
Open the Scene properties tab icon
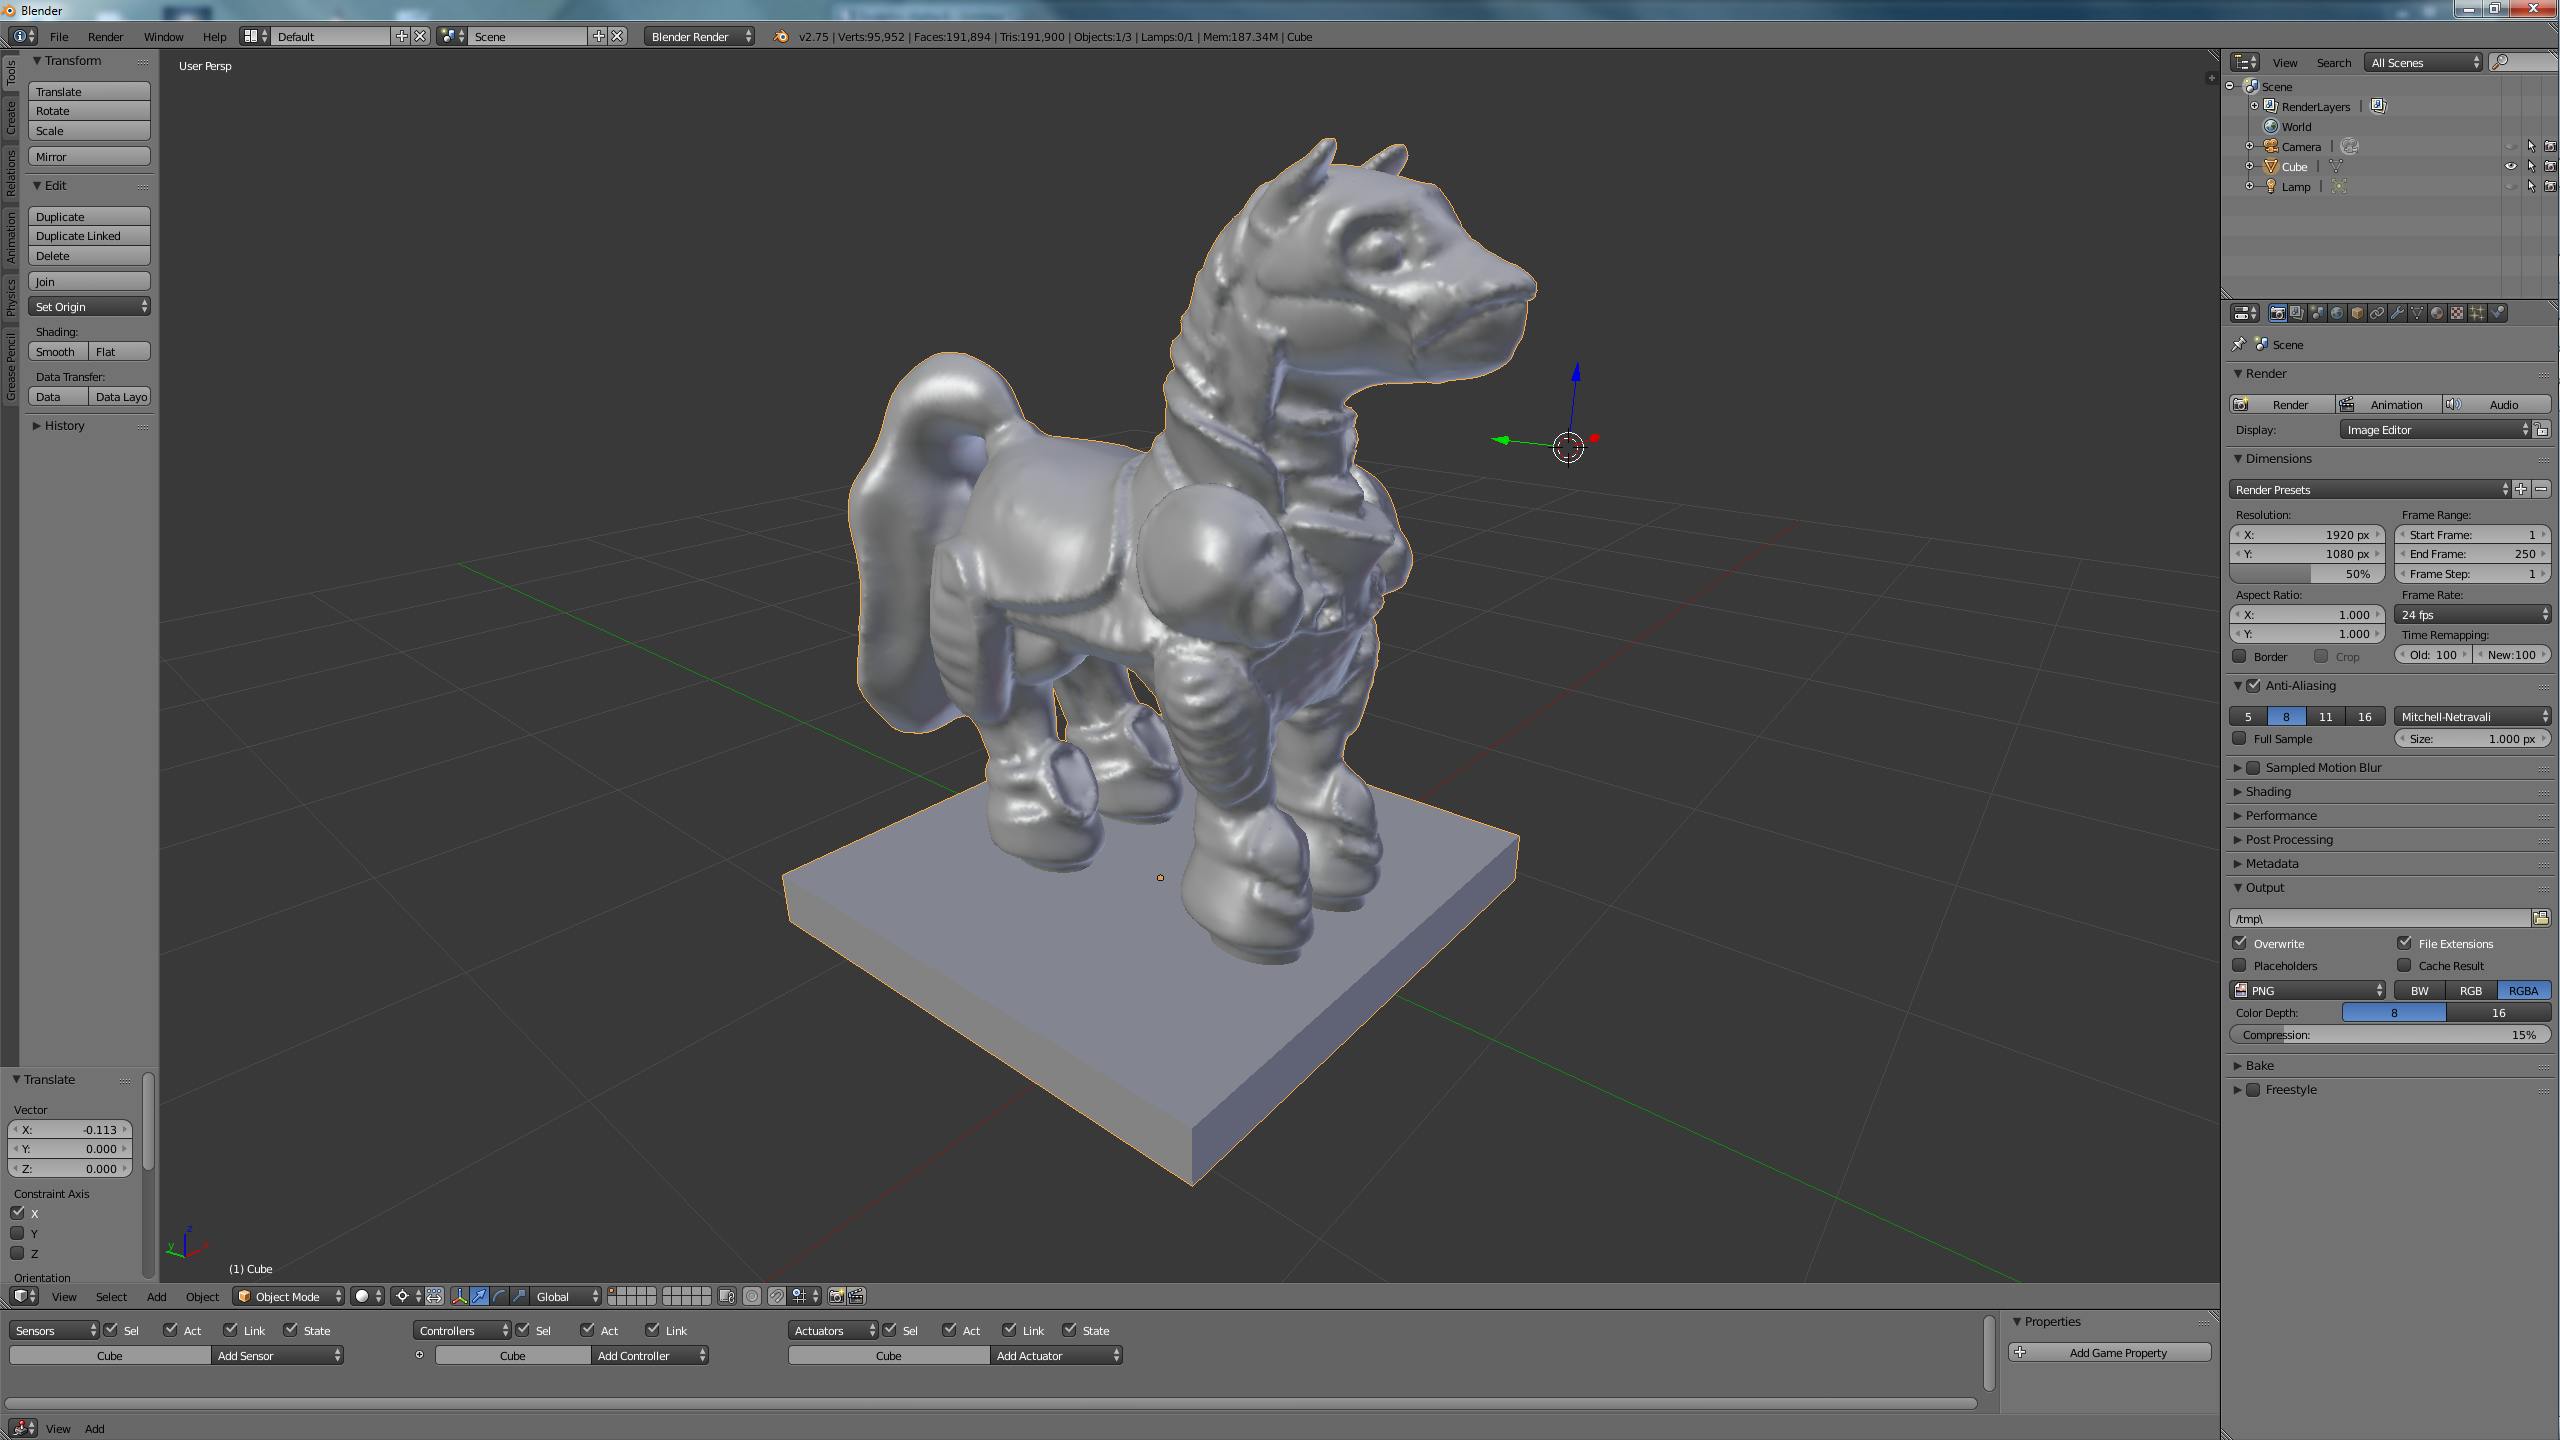[2317, 313]
